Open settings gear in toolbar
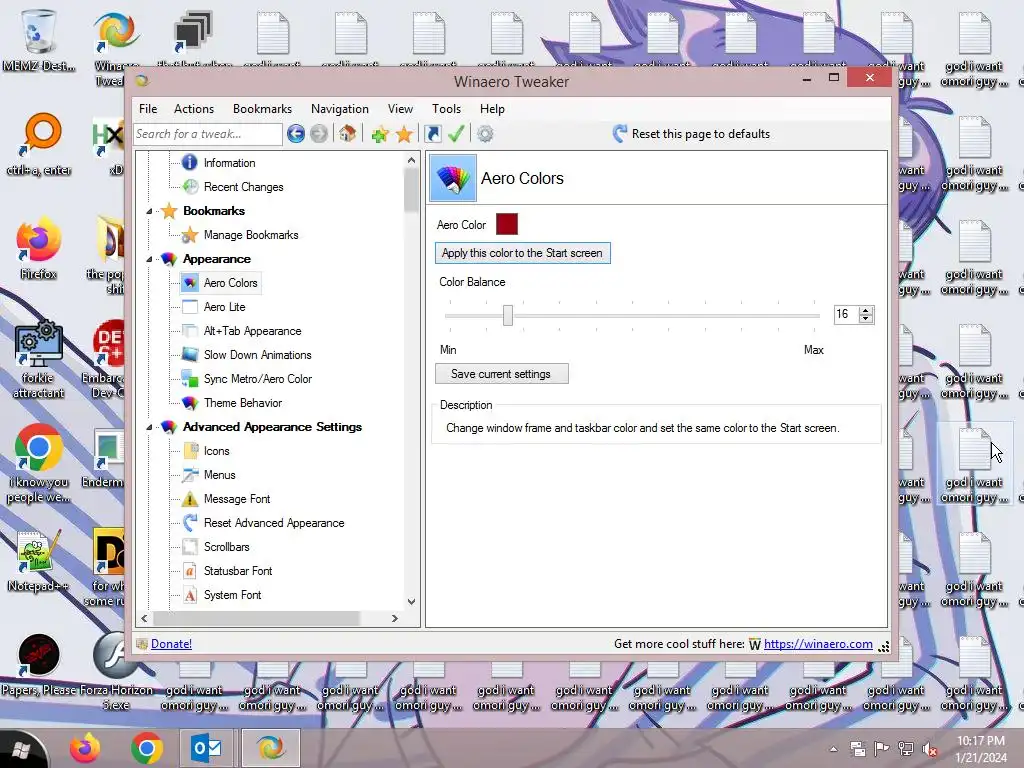1024x768 pixels. (485, 134)
